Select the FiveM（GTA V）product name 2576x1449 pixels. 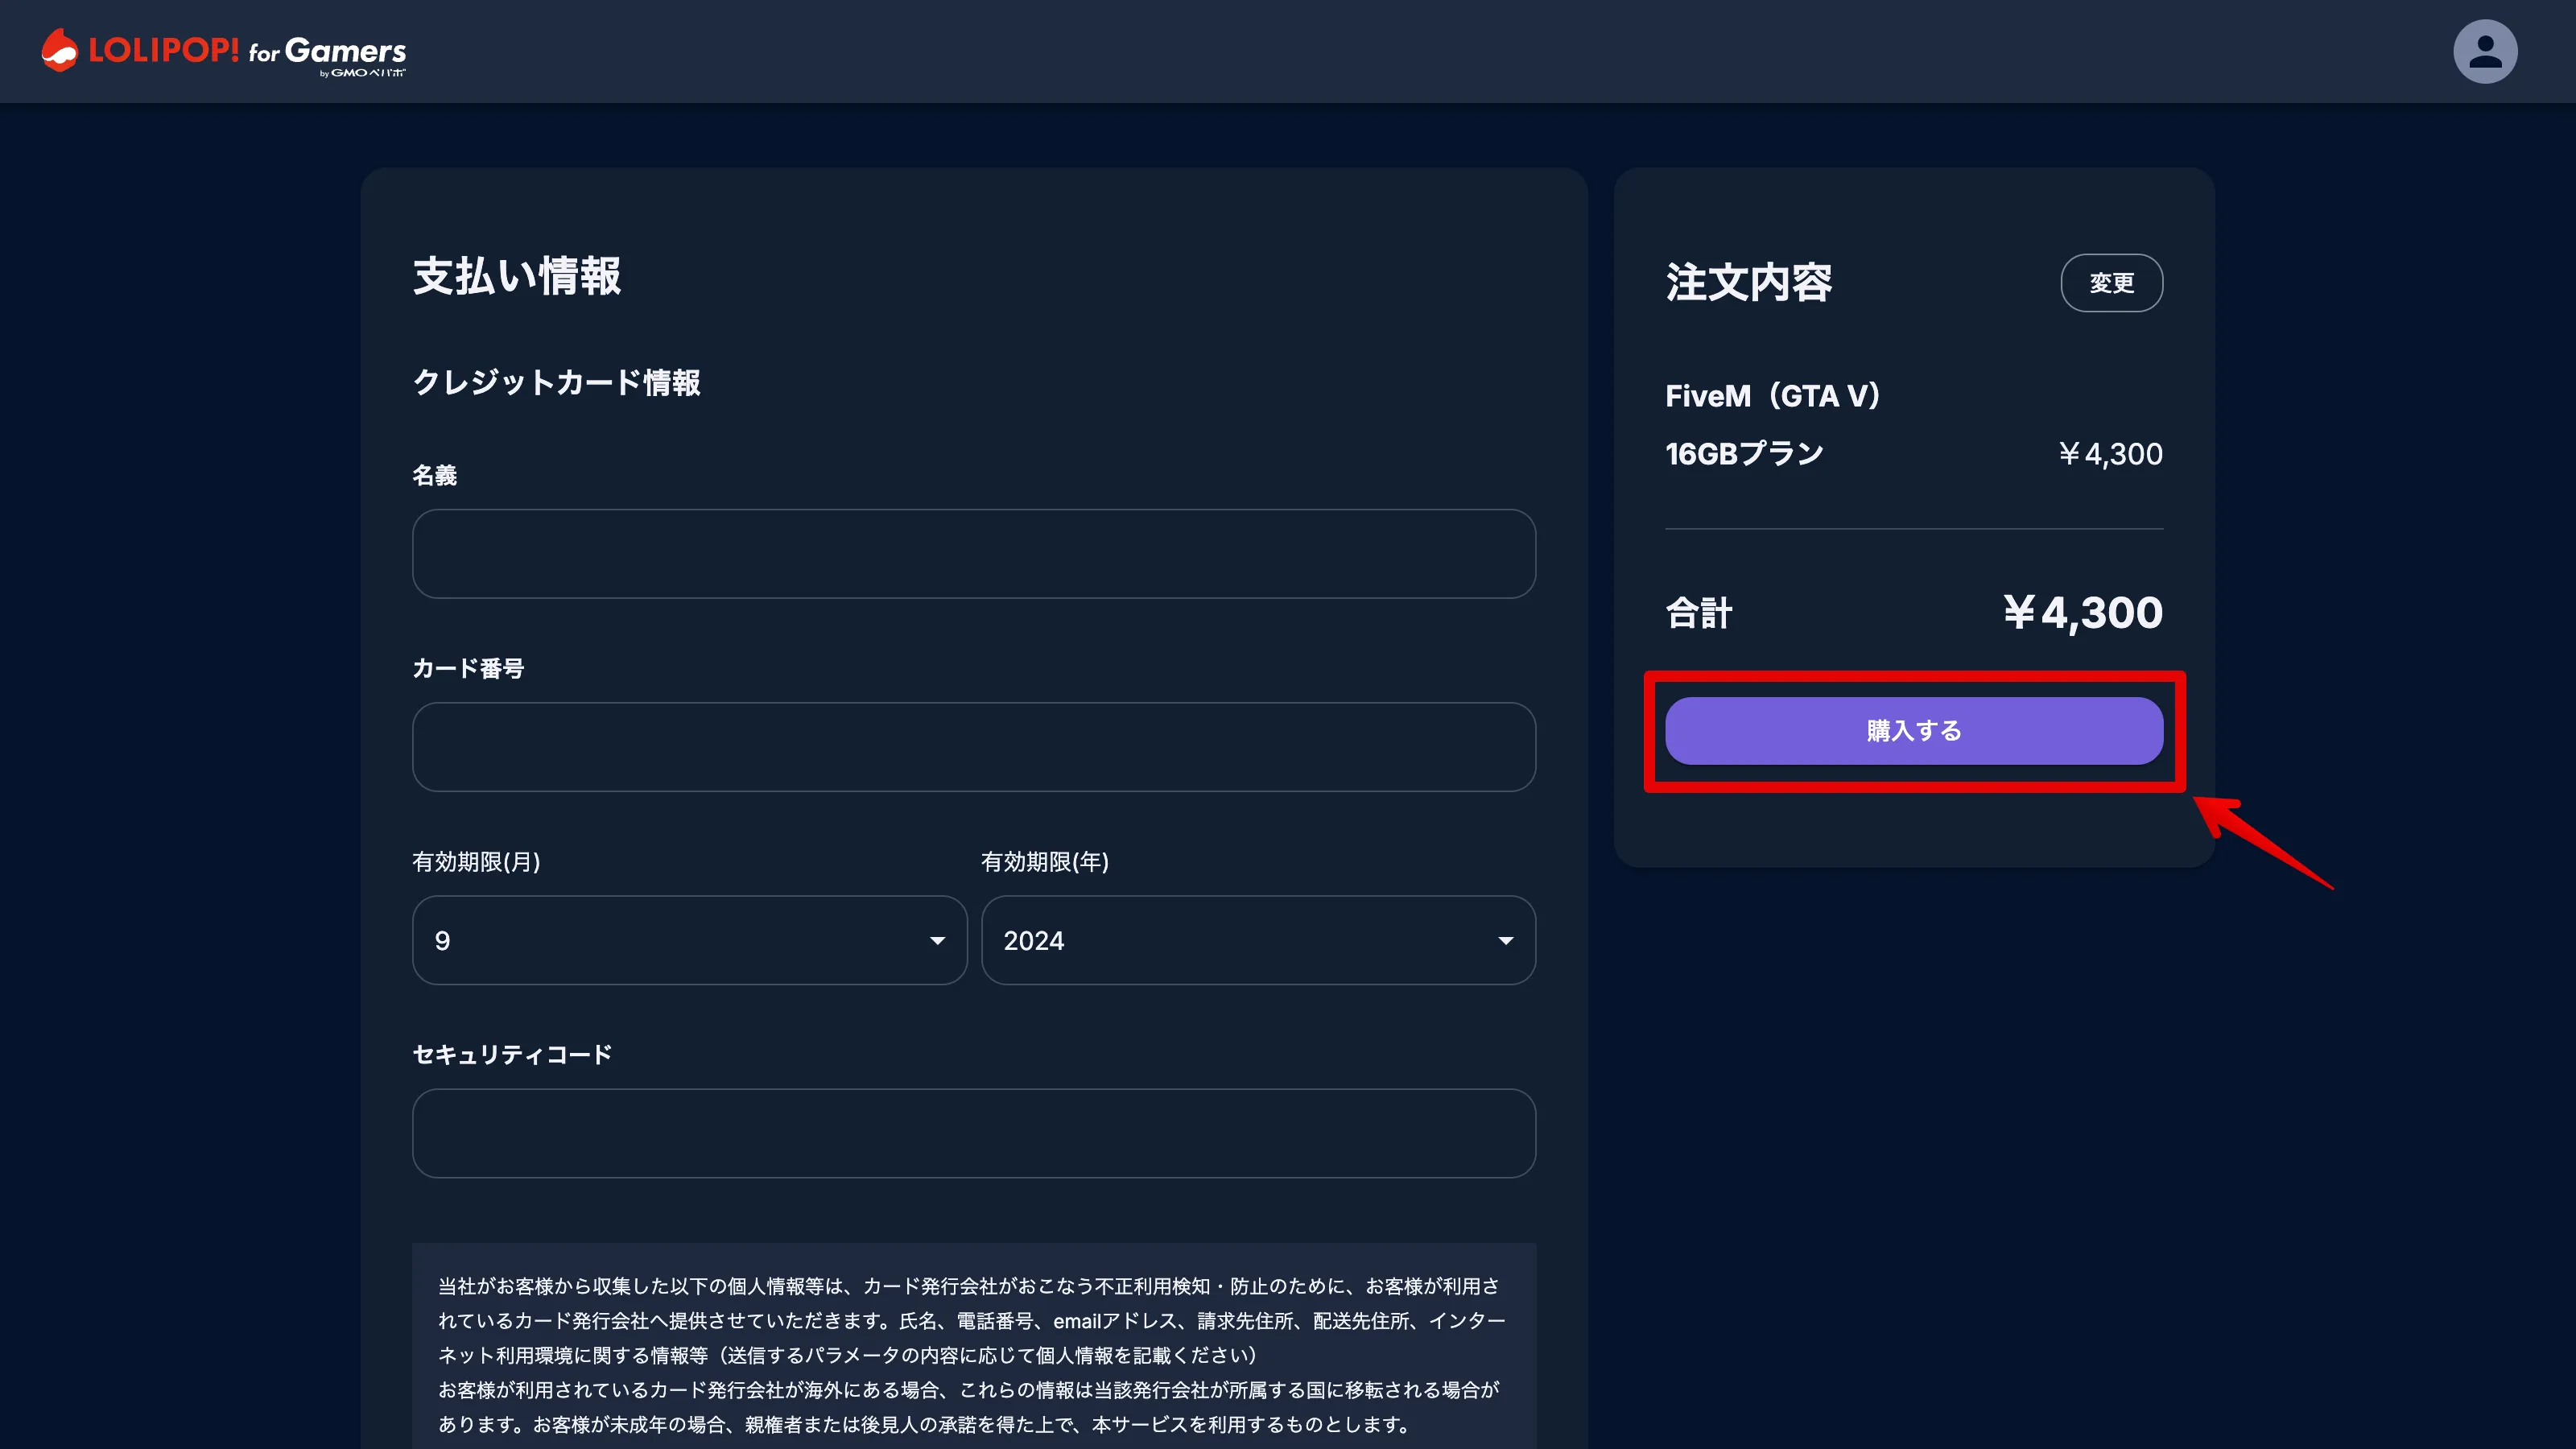click(1773, 396)
